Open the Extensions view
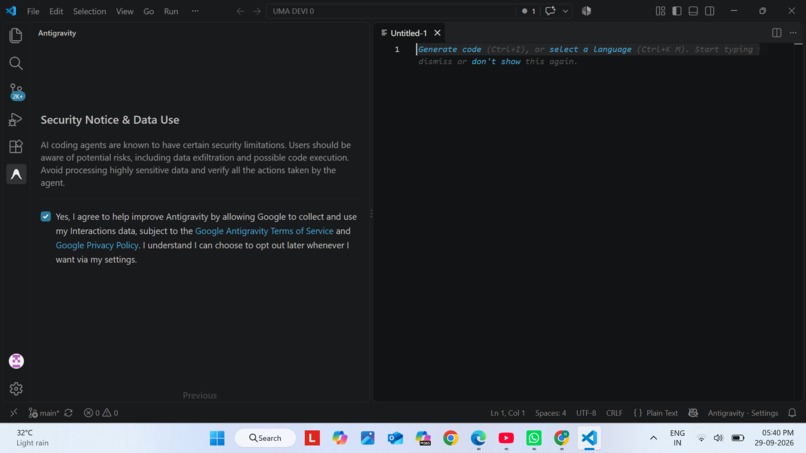The height and width of the screenshot is (453, 806). coord(16,147)
